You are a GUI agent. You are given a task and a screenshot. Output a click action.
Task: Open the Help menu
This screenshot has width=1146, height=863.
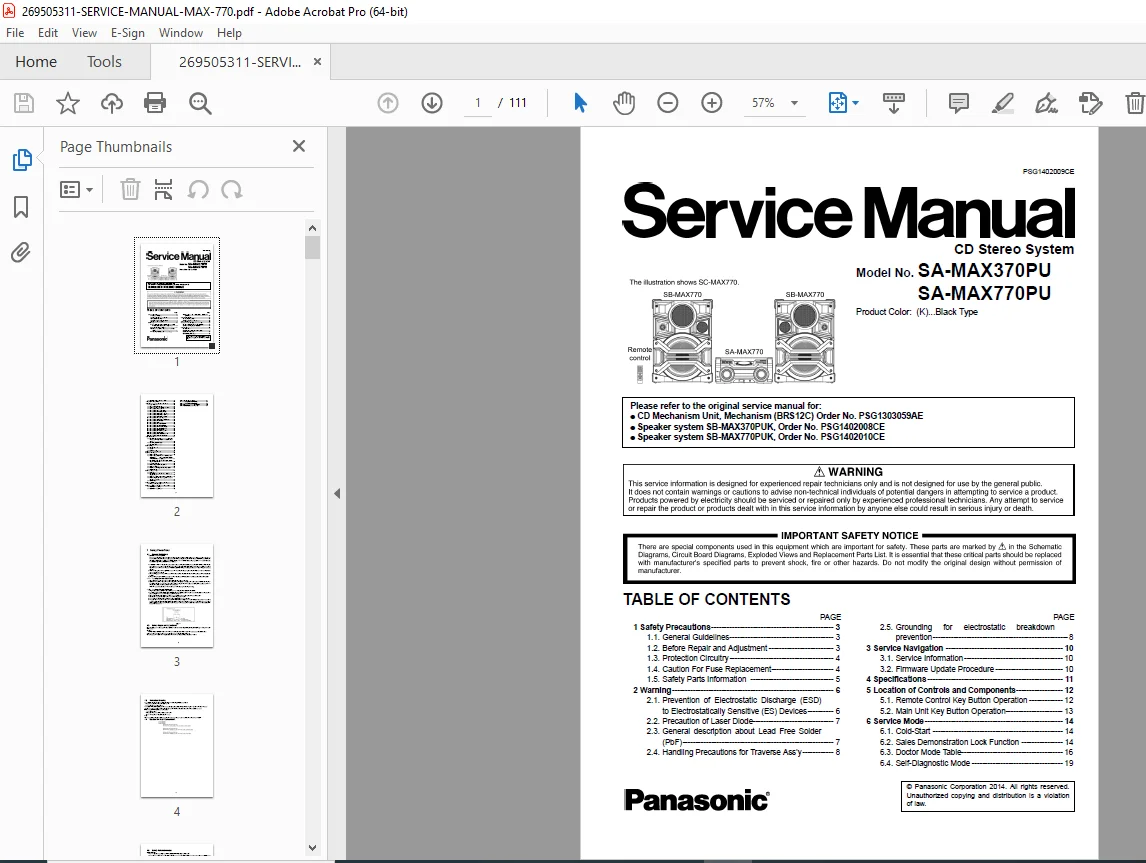(x=229, y=33)
